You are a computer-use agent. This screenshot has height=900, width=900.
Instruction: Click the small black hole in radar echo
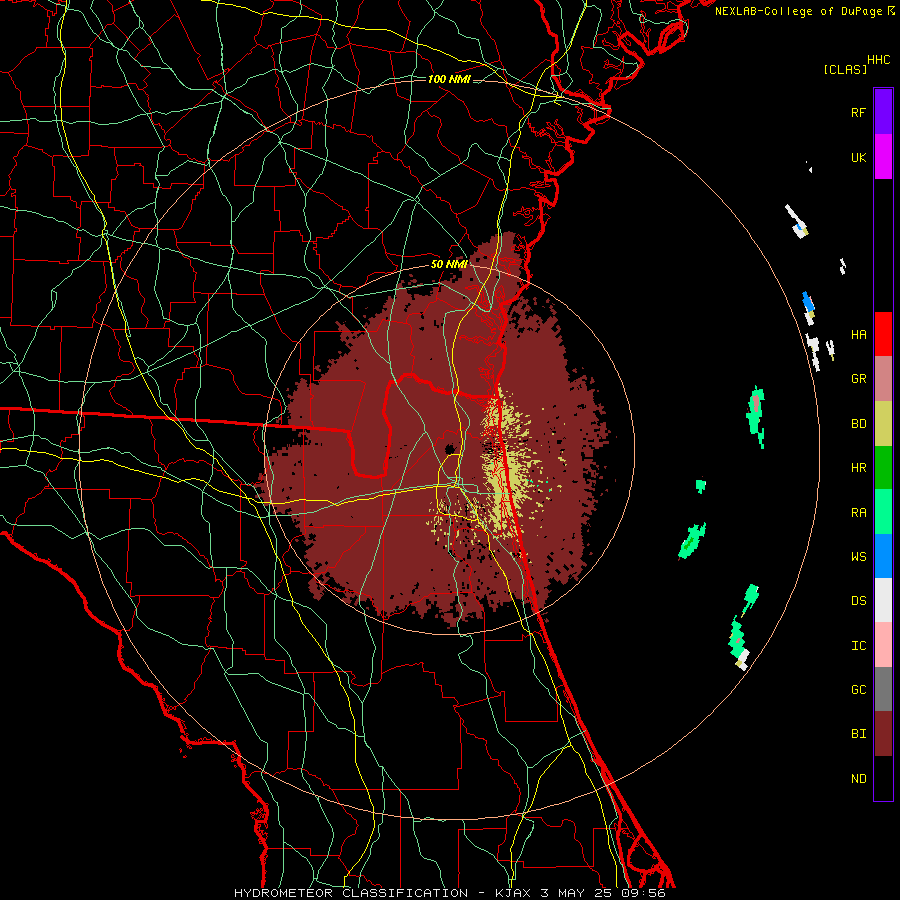click(451, 448)
